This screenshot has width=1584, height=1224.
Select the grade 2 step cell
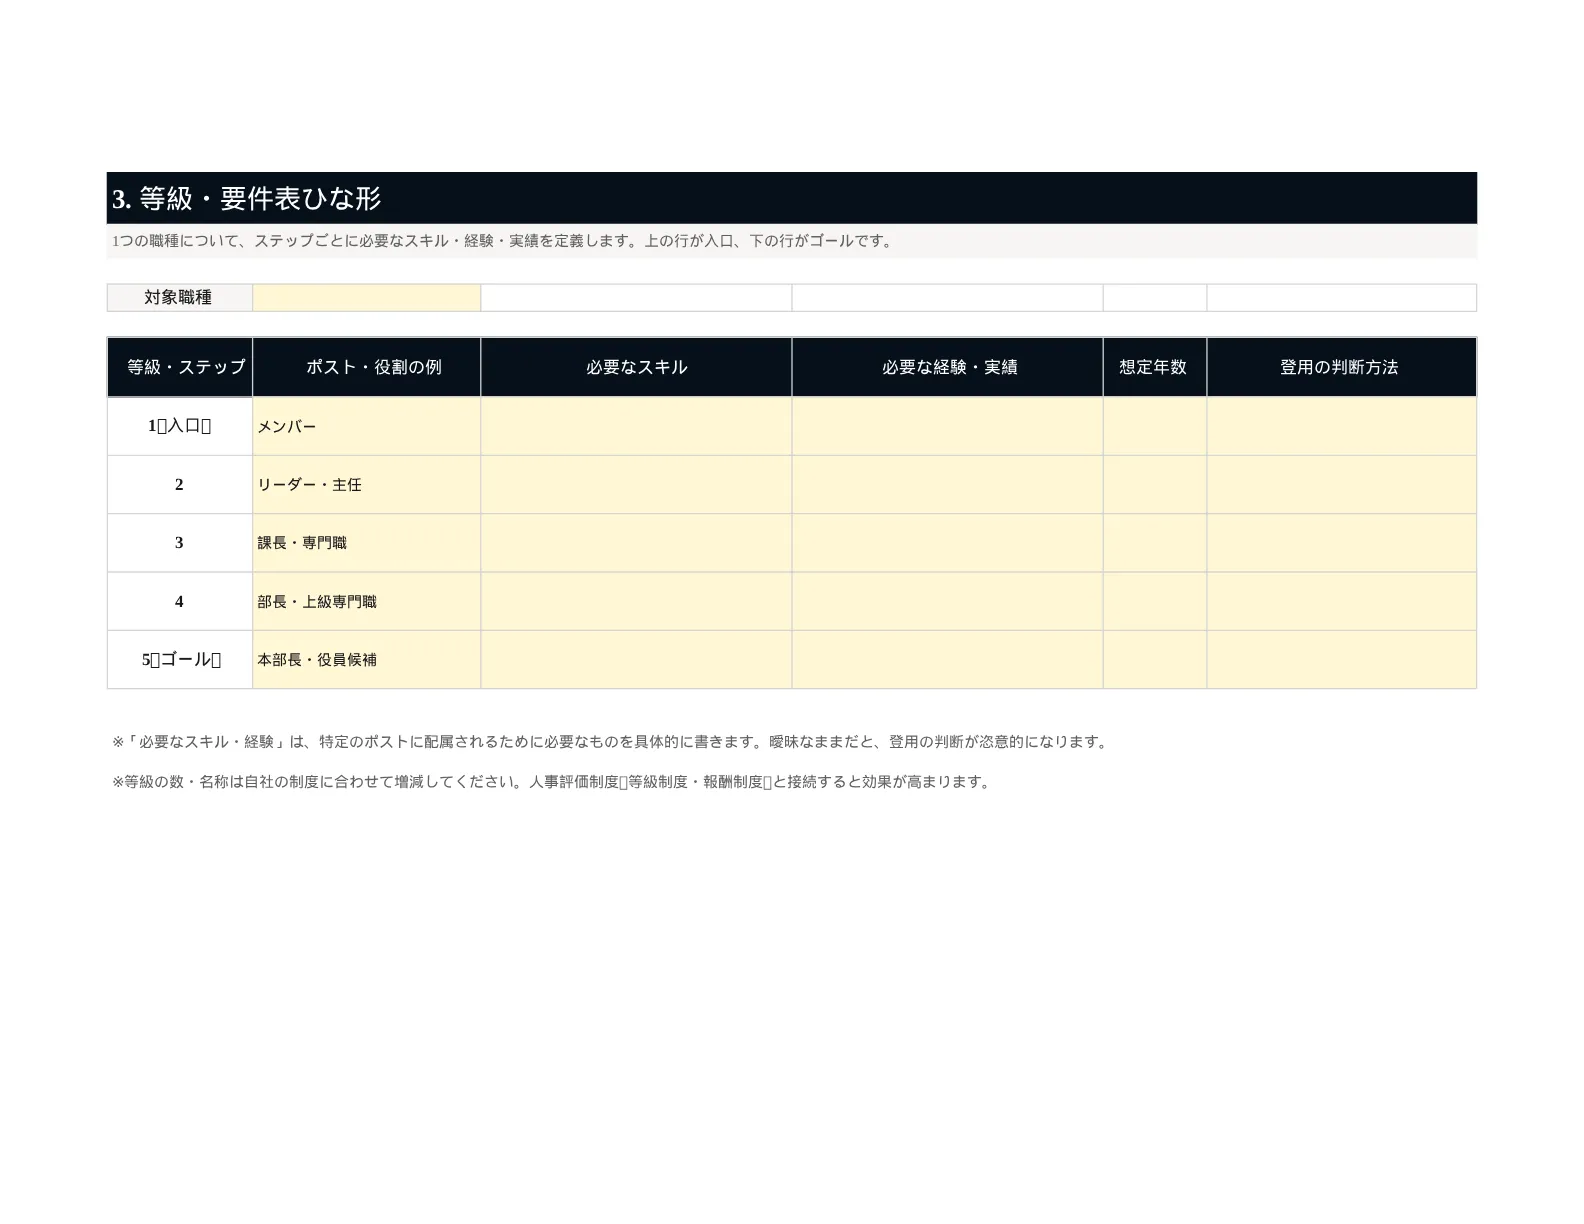point(180,485)
